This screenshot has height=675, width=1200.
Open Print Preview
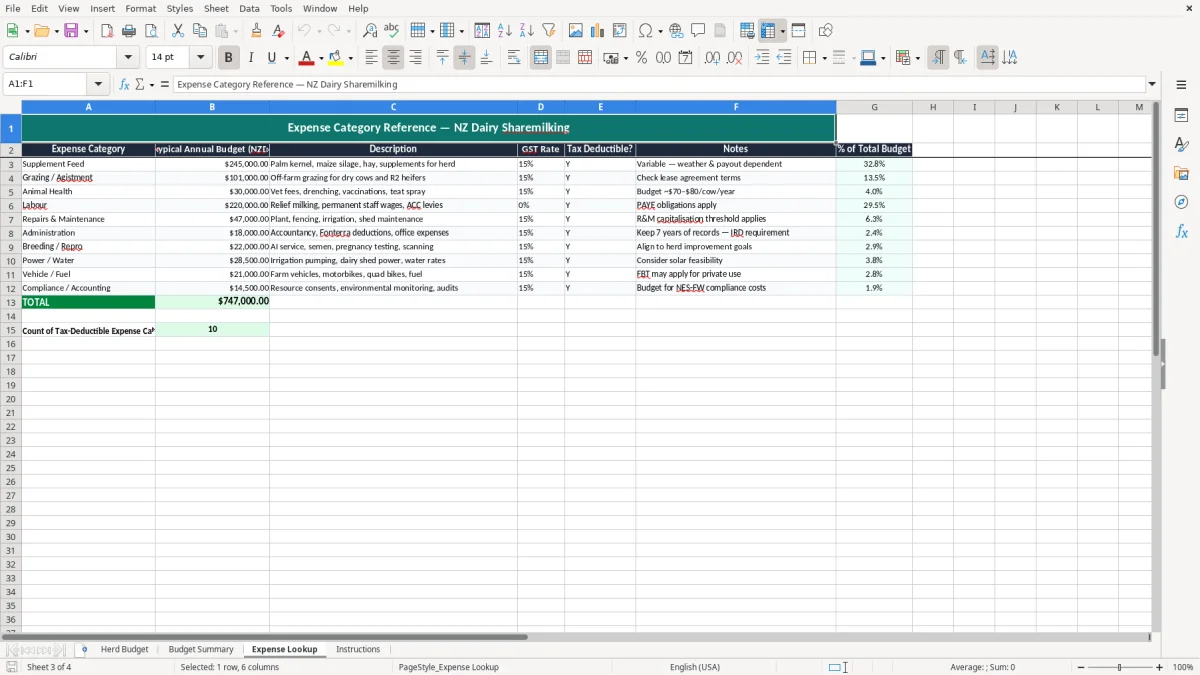point(151,31)
